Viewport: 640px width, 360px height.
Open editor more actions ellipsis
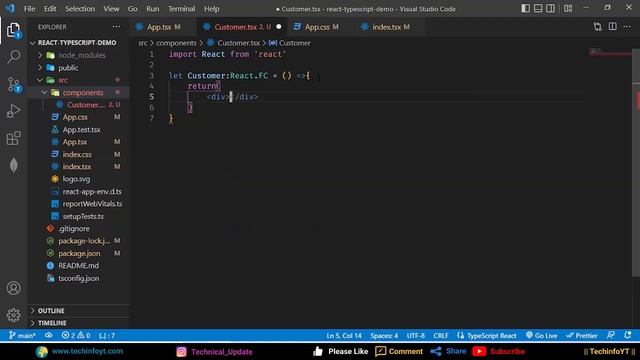click(x=627, y=27)
